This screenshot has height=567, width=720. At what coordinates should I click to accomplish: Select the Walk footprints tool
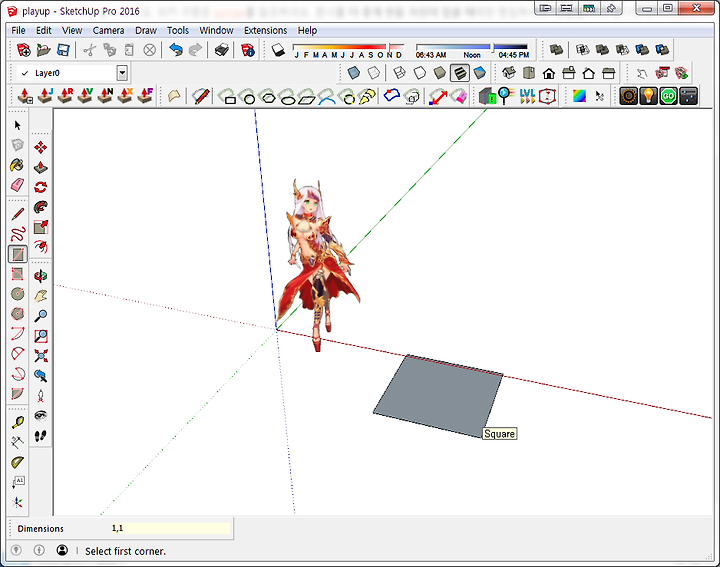click(40, 436)
